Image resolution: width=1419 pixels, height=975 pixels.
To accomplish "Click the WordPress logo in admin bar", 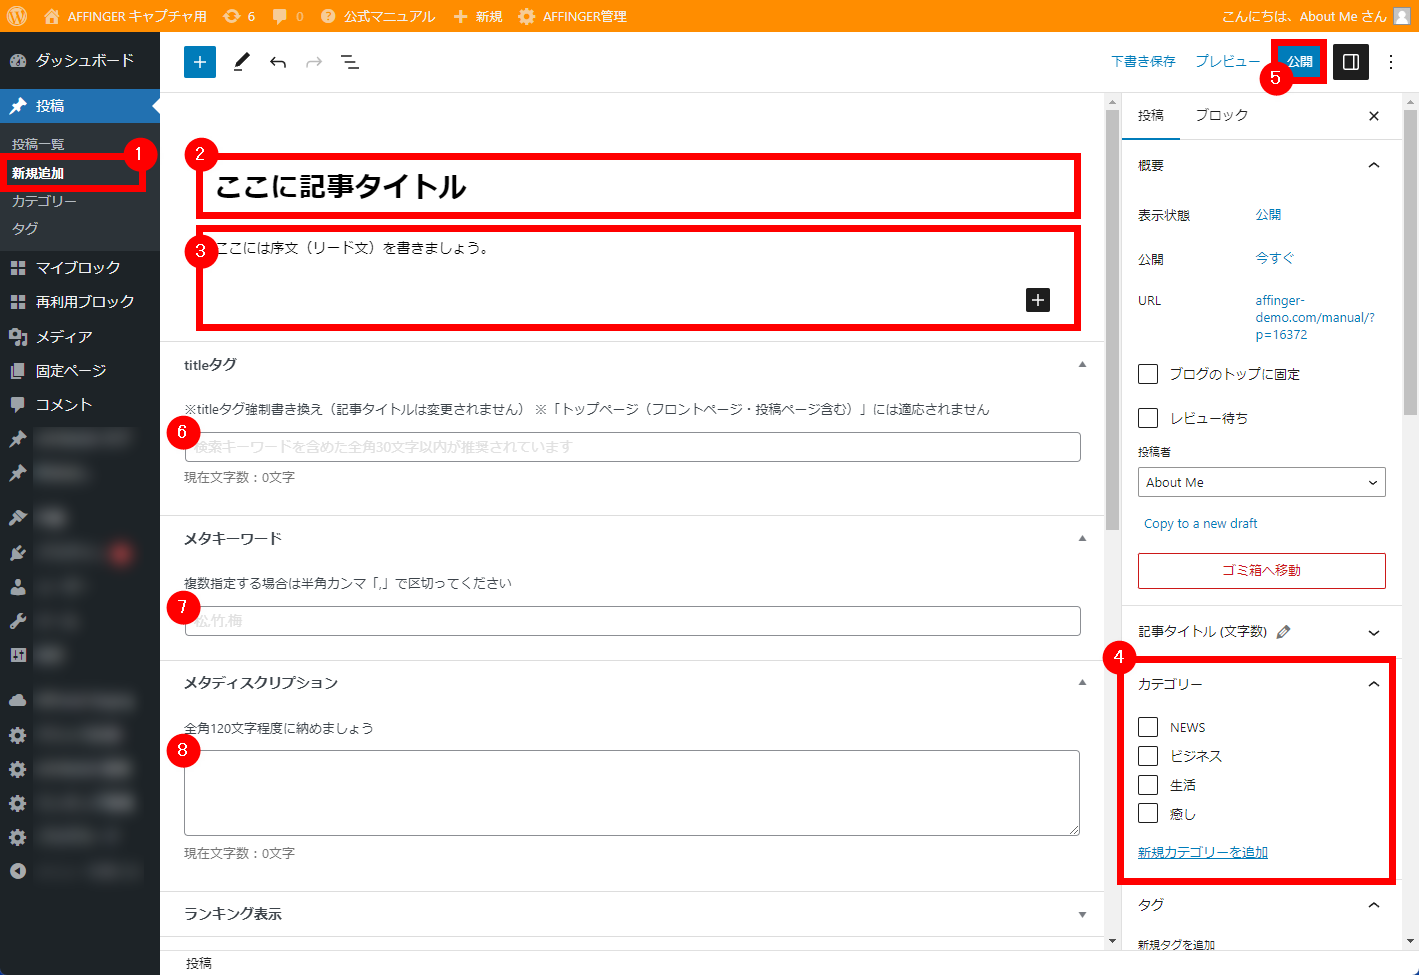I will pyautogui.click(x=17, y=16).
